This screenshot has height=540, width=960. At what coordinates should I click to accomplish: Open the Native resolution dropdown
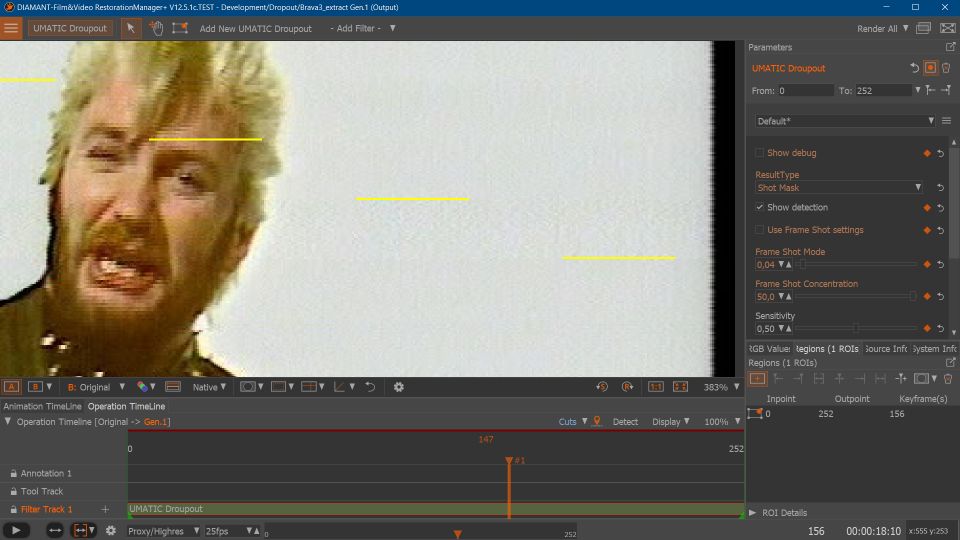(x=209, y=387)
